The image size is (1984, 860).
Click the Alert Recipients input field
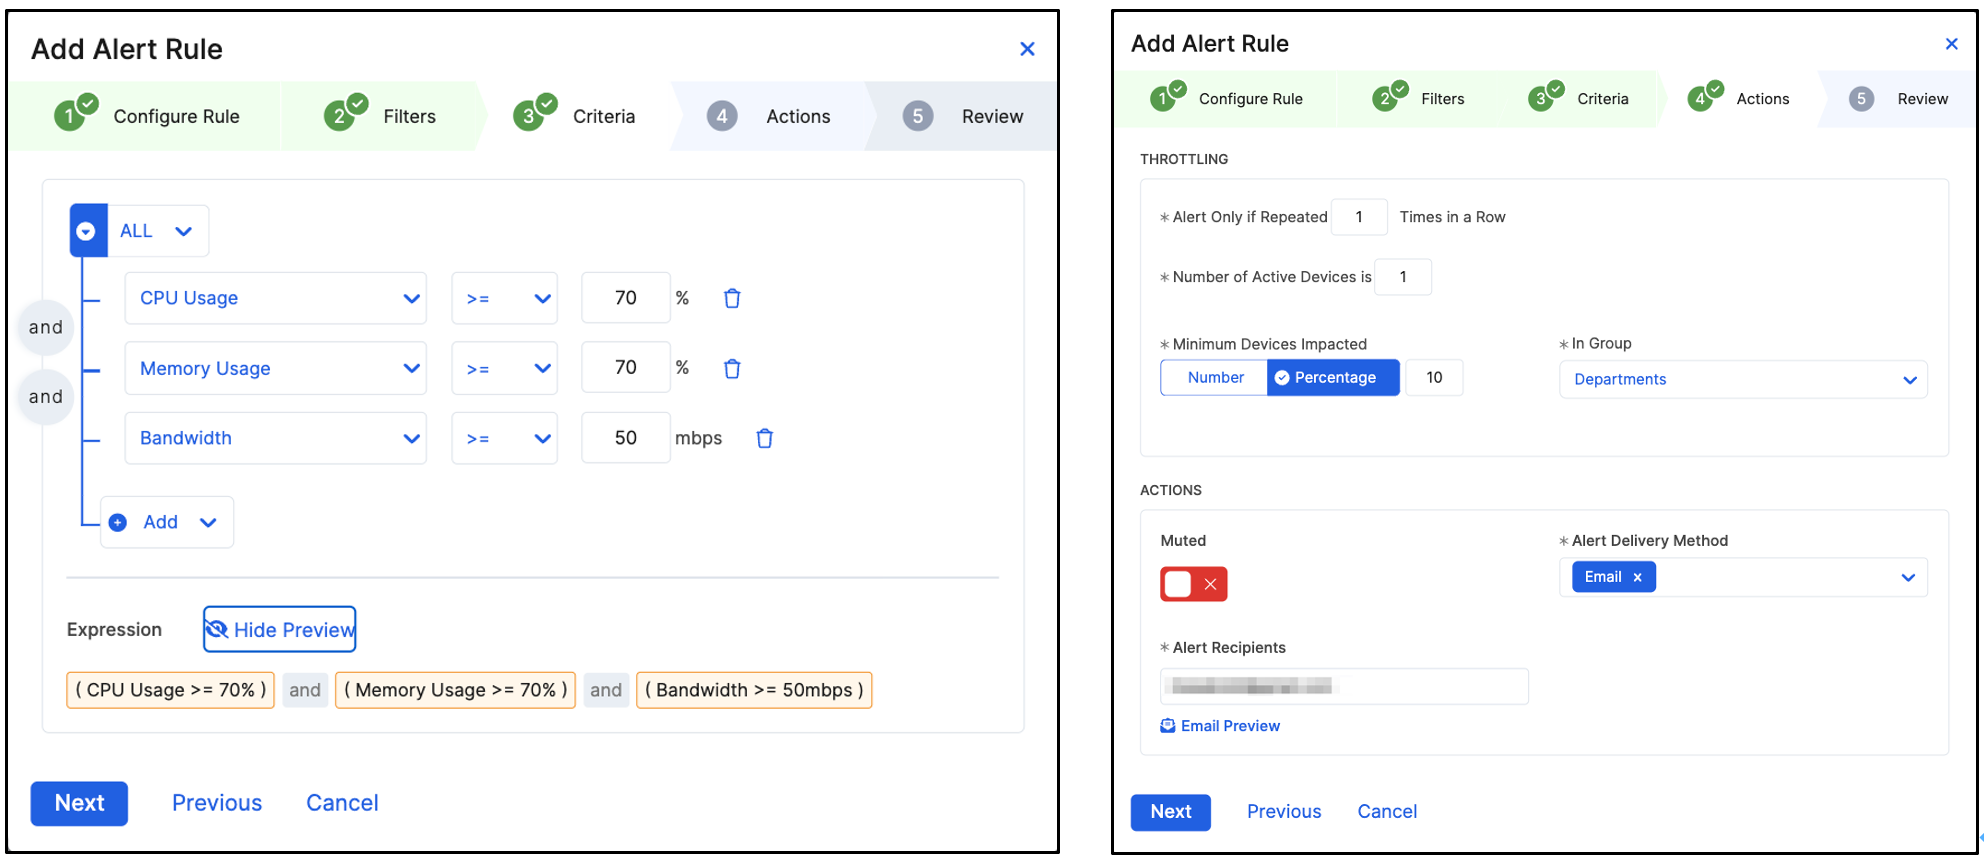point(1344,686)
